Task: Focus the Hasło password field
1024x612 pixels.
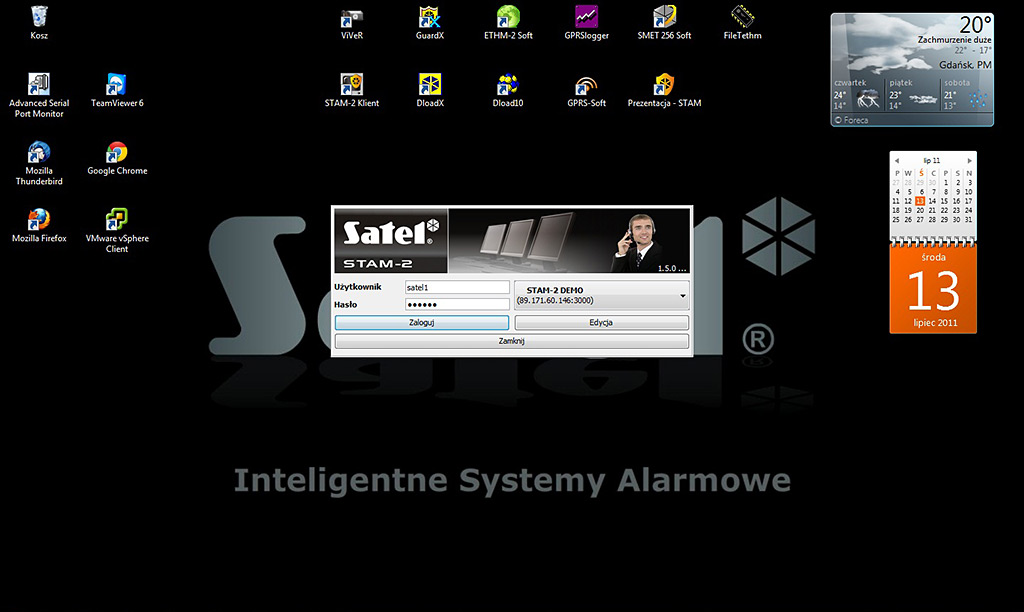Action: click(456, 305)
